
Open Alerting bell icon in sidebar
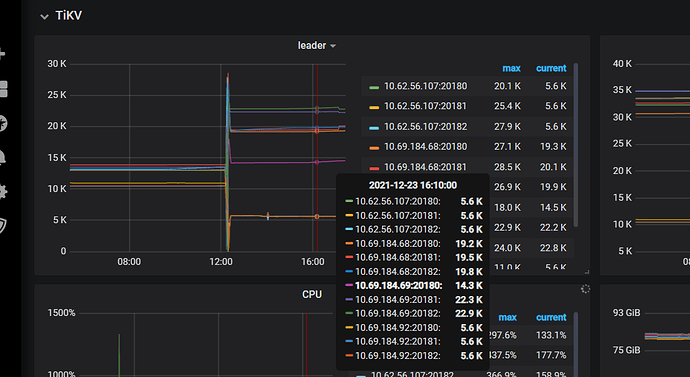[x=2, y=157]
